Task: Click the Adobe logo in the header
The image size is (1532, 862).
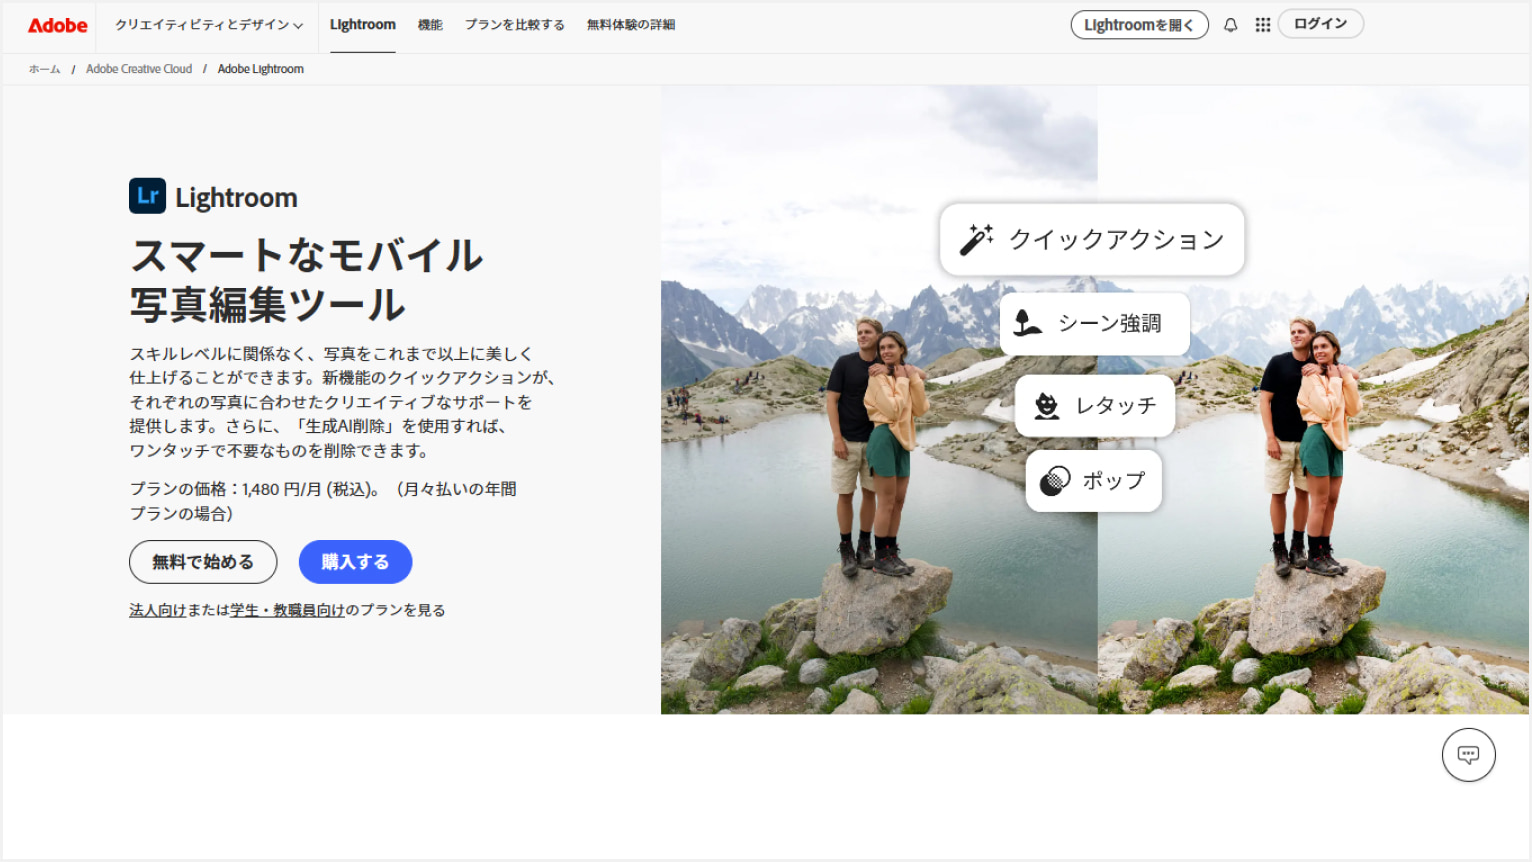Action: pyautogui.click(x=58, y=25)
